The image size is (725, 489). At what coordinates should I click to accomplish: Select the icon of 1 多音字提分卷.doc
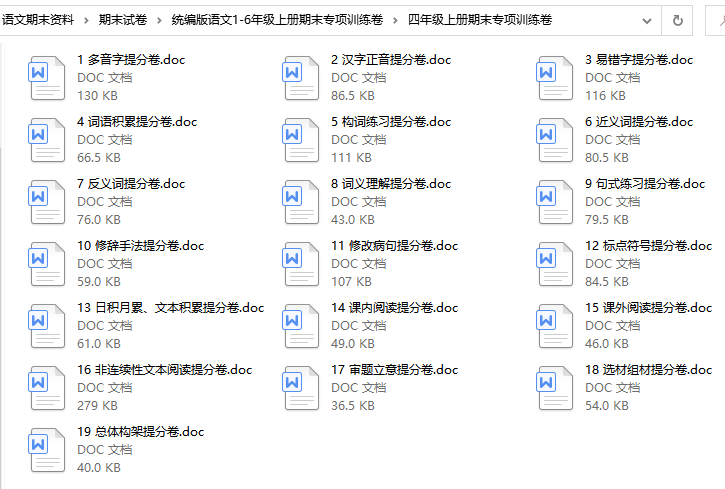click(47, 78)
